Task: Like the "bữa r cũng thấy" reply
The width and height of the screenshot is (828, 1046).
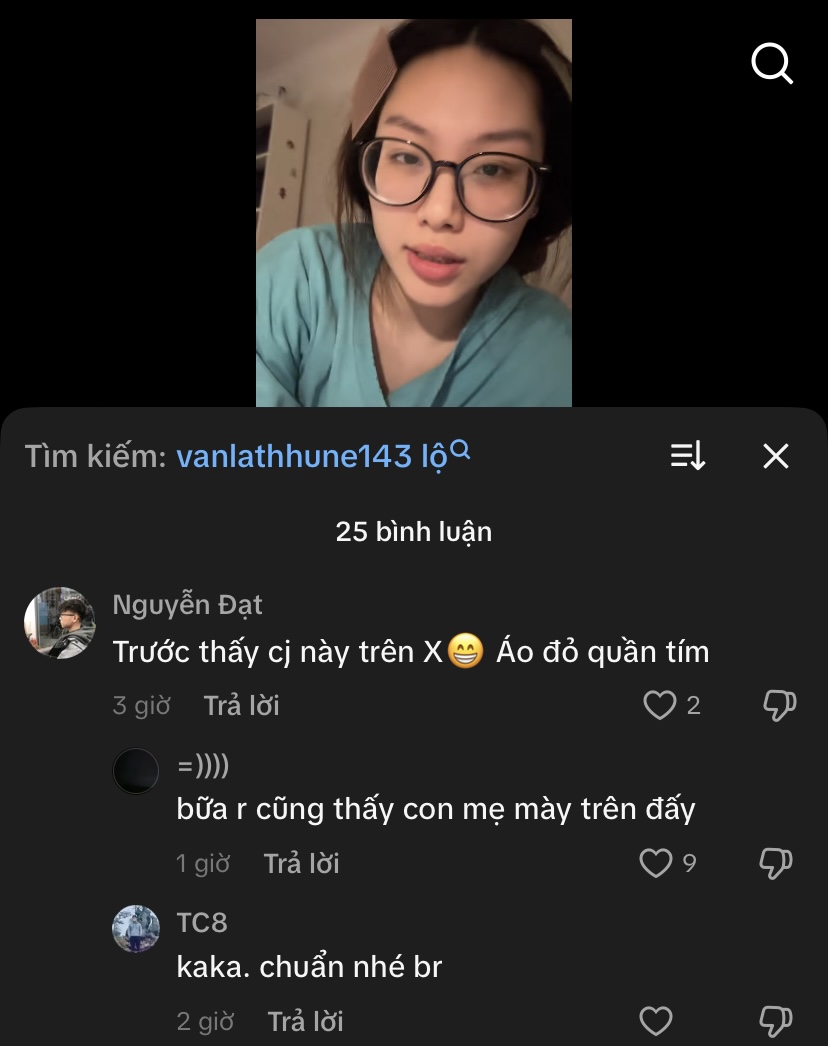Action: (x=656, y=863)
